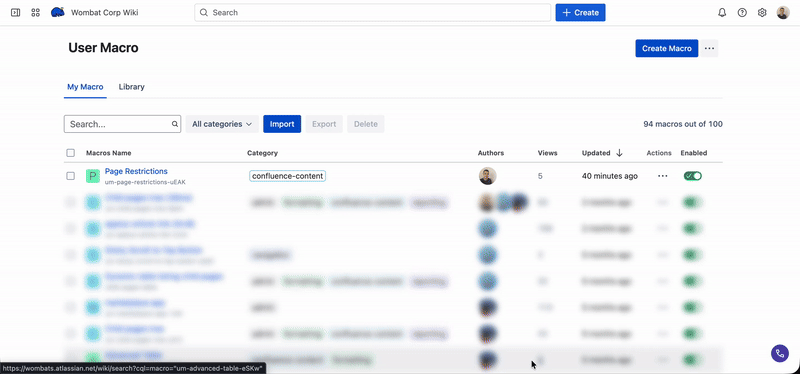Focus the macro Search... input
Viewport: 800px width, 374px height.
pos(122,124)
